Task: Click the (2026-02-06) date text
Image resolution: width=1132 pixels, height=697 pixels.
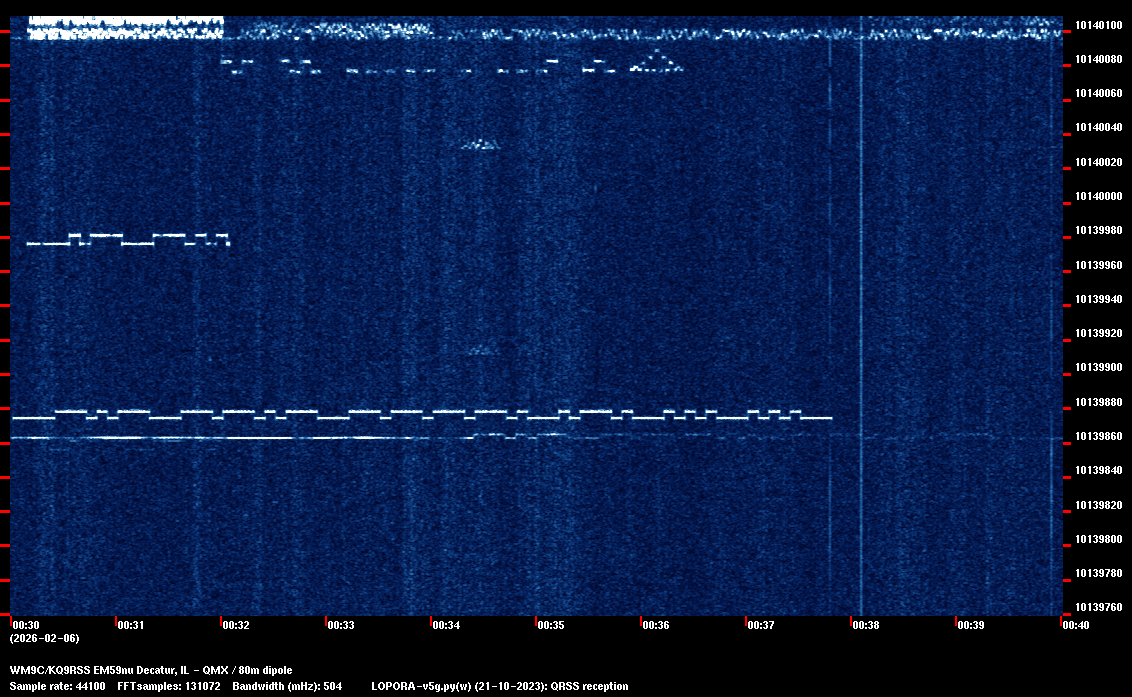Action: pyautogui.click(x=44, y=638)
